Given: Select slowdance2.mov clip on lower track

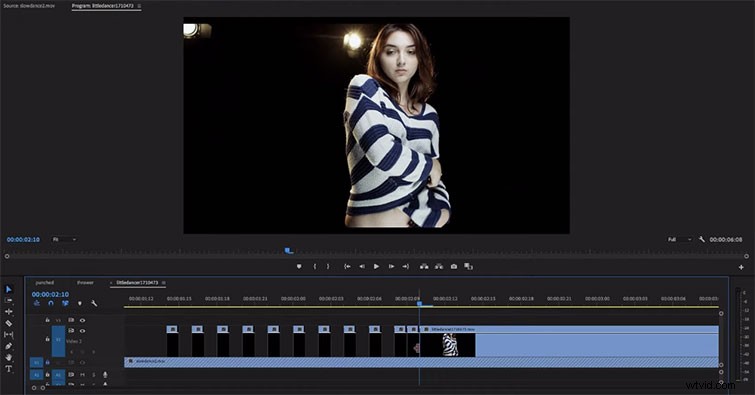Looking at the screenshot, I should (421, 362).
